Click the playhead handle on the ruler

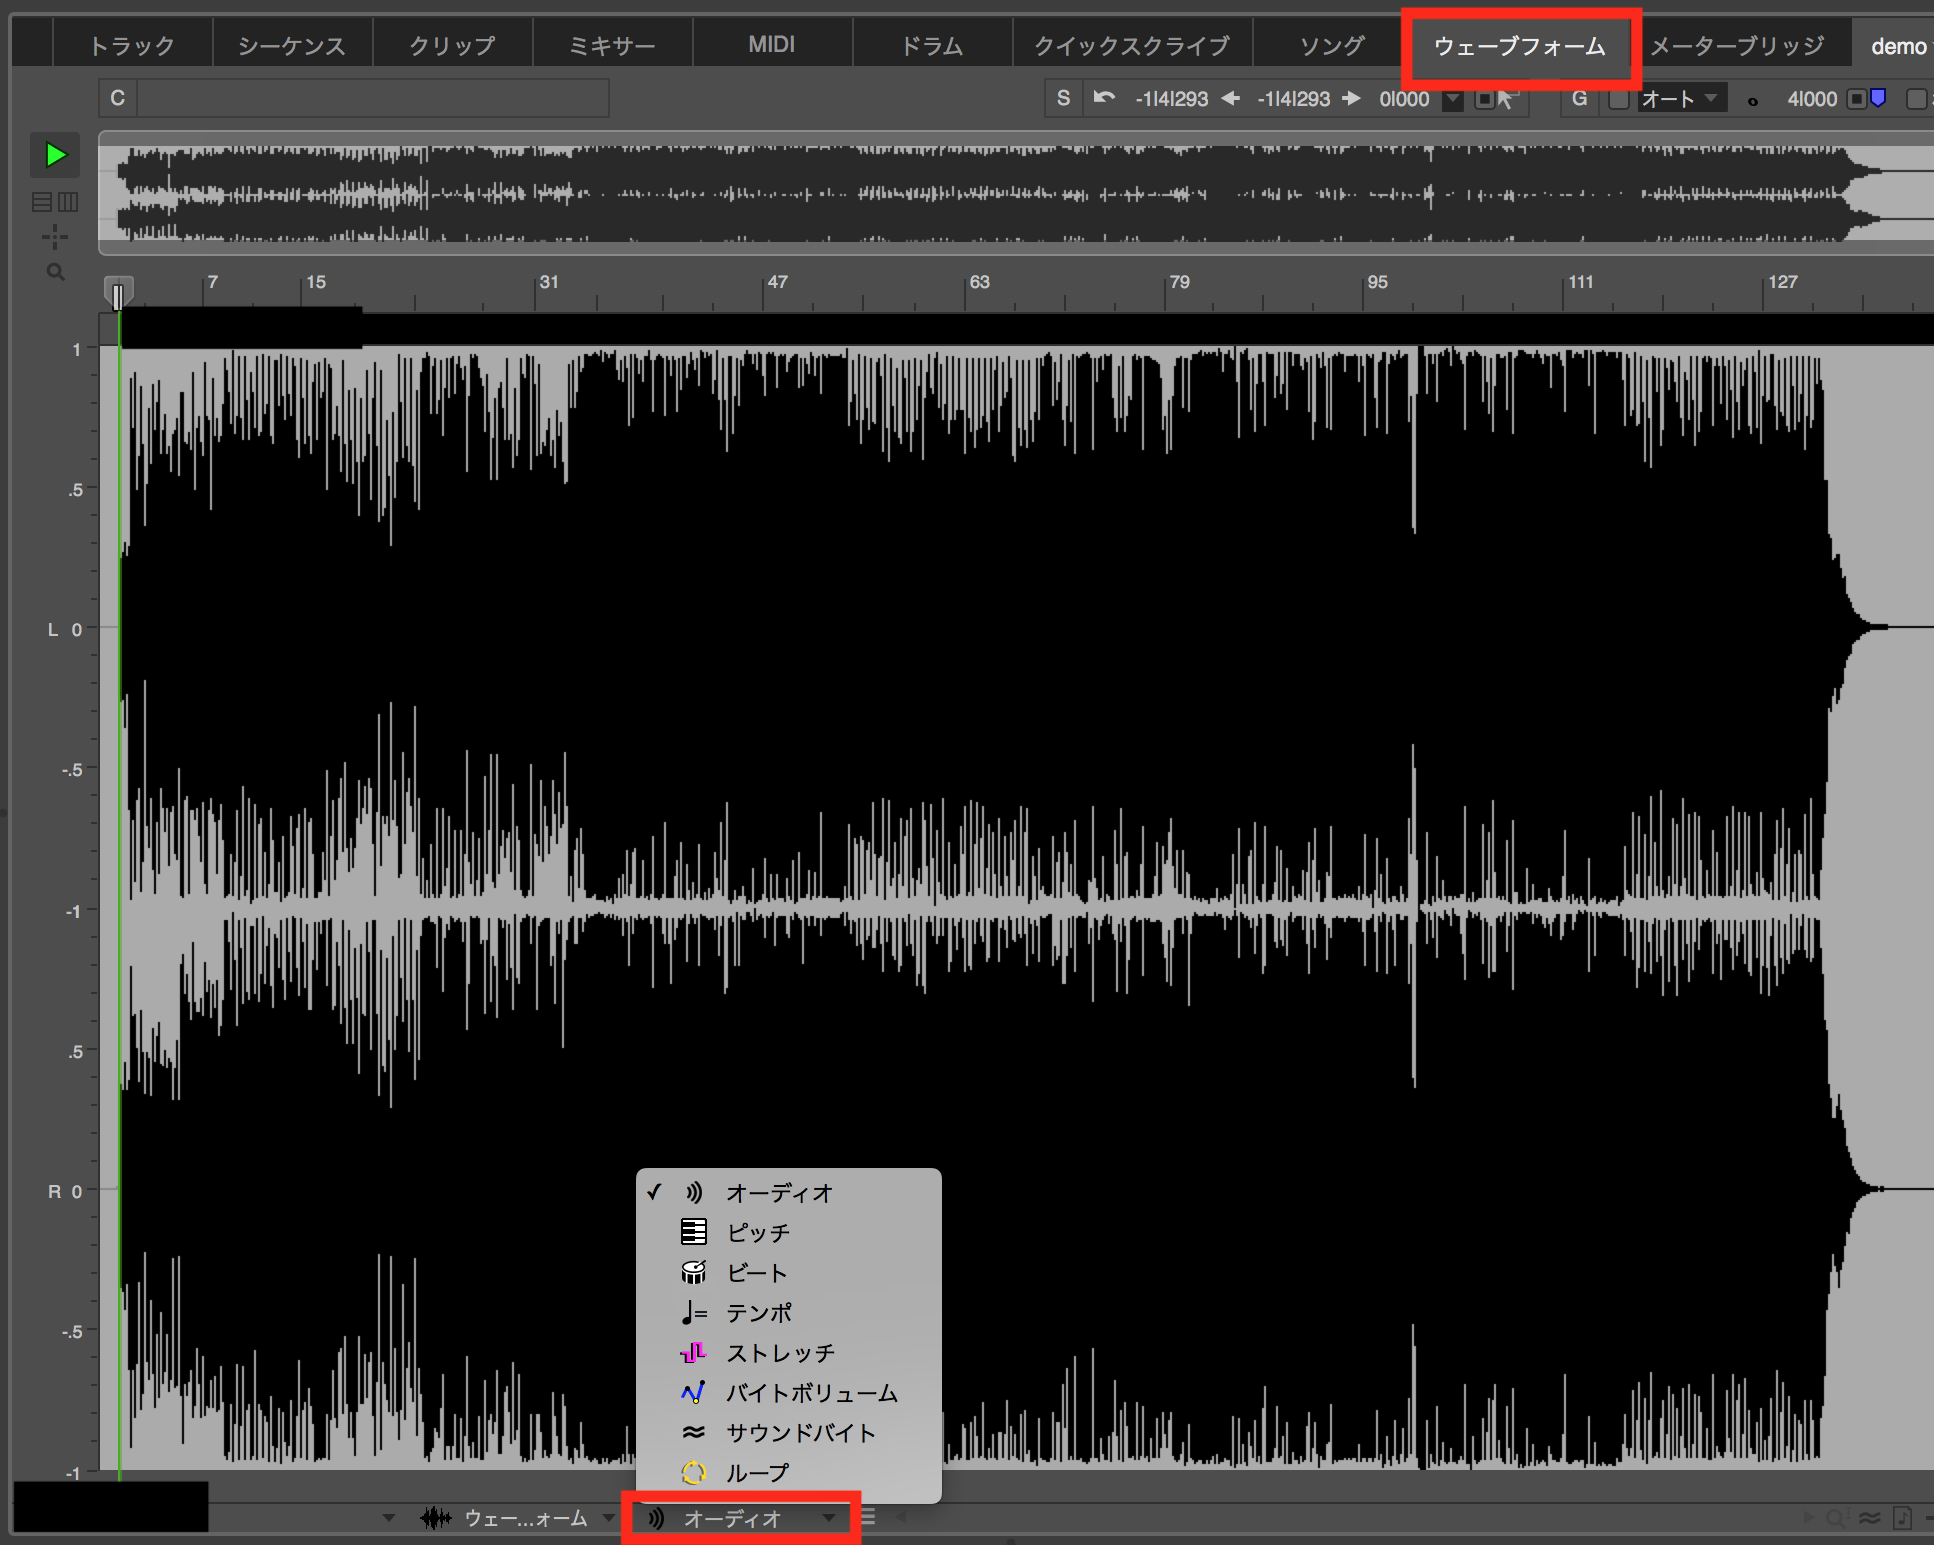tap(118, 295)
